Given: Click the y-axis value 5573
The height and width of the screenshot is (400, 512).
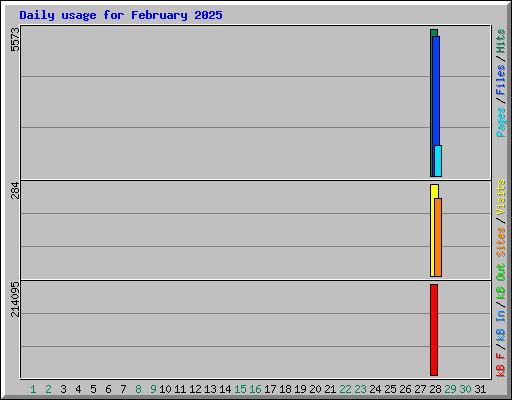Looking at the screenshot, I should [x=15, y=40].
